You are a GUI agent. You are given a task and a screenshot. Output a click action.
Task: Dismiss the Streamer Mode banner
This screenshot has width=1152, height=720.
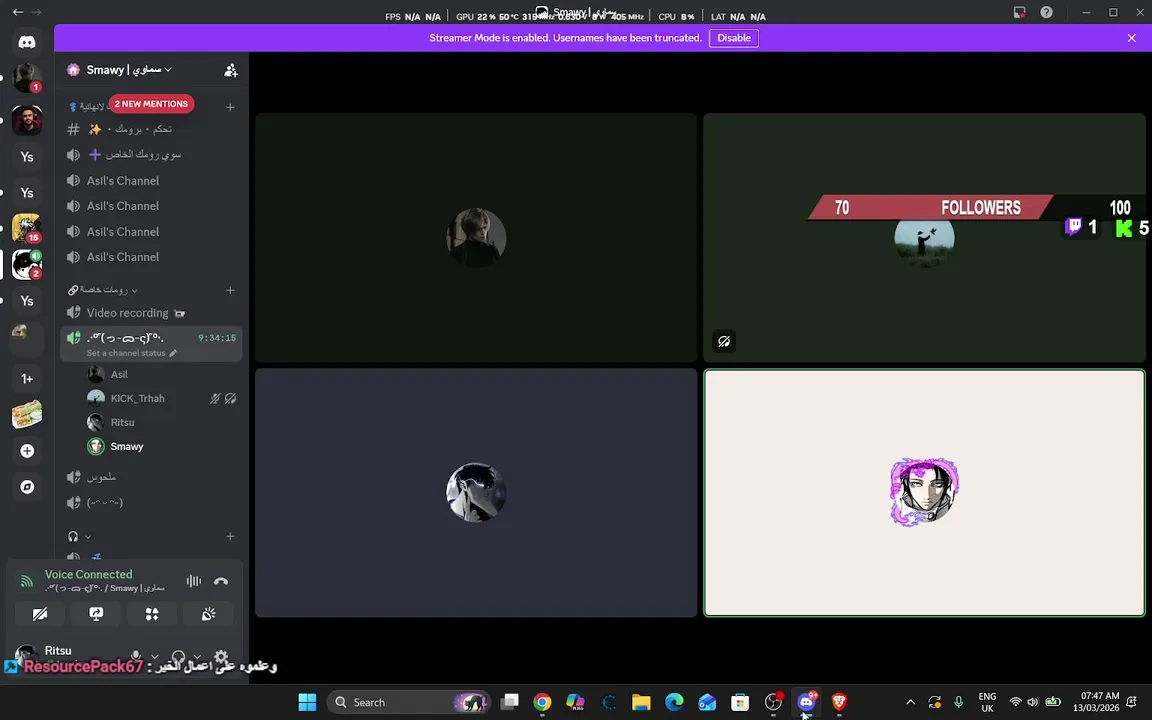(x=1131, y=38)
